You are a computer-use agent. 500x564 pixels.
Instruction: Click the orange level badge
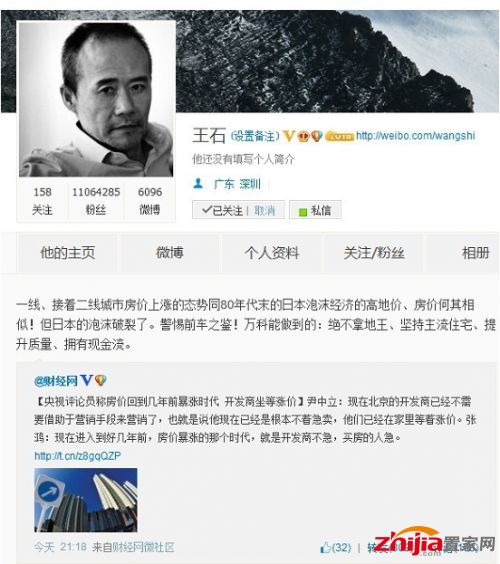tap(339, 136)
